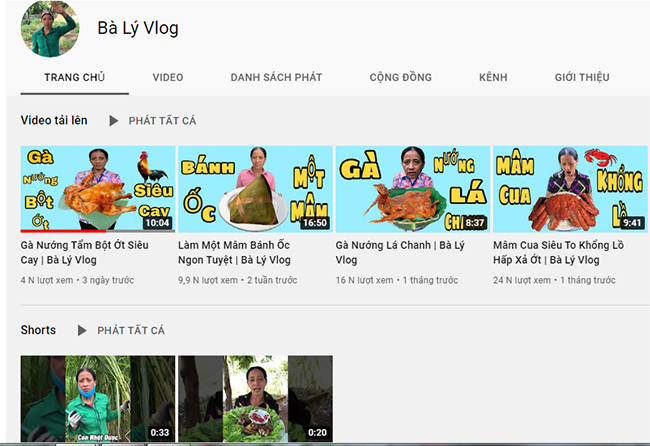Open the TRANG CHỦ tab
The height and width of the screenshot is (446, 650).
pos(73,77)
